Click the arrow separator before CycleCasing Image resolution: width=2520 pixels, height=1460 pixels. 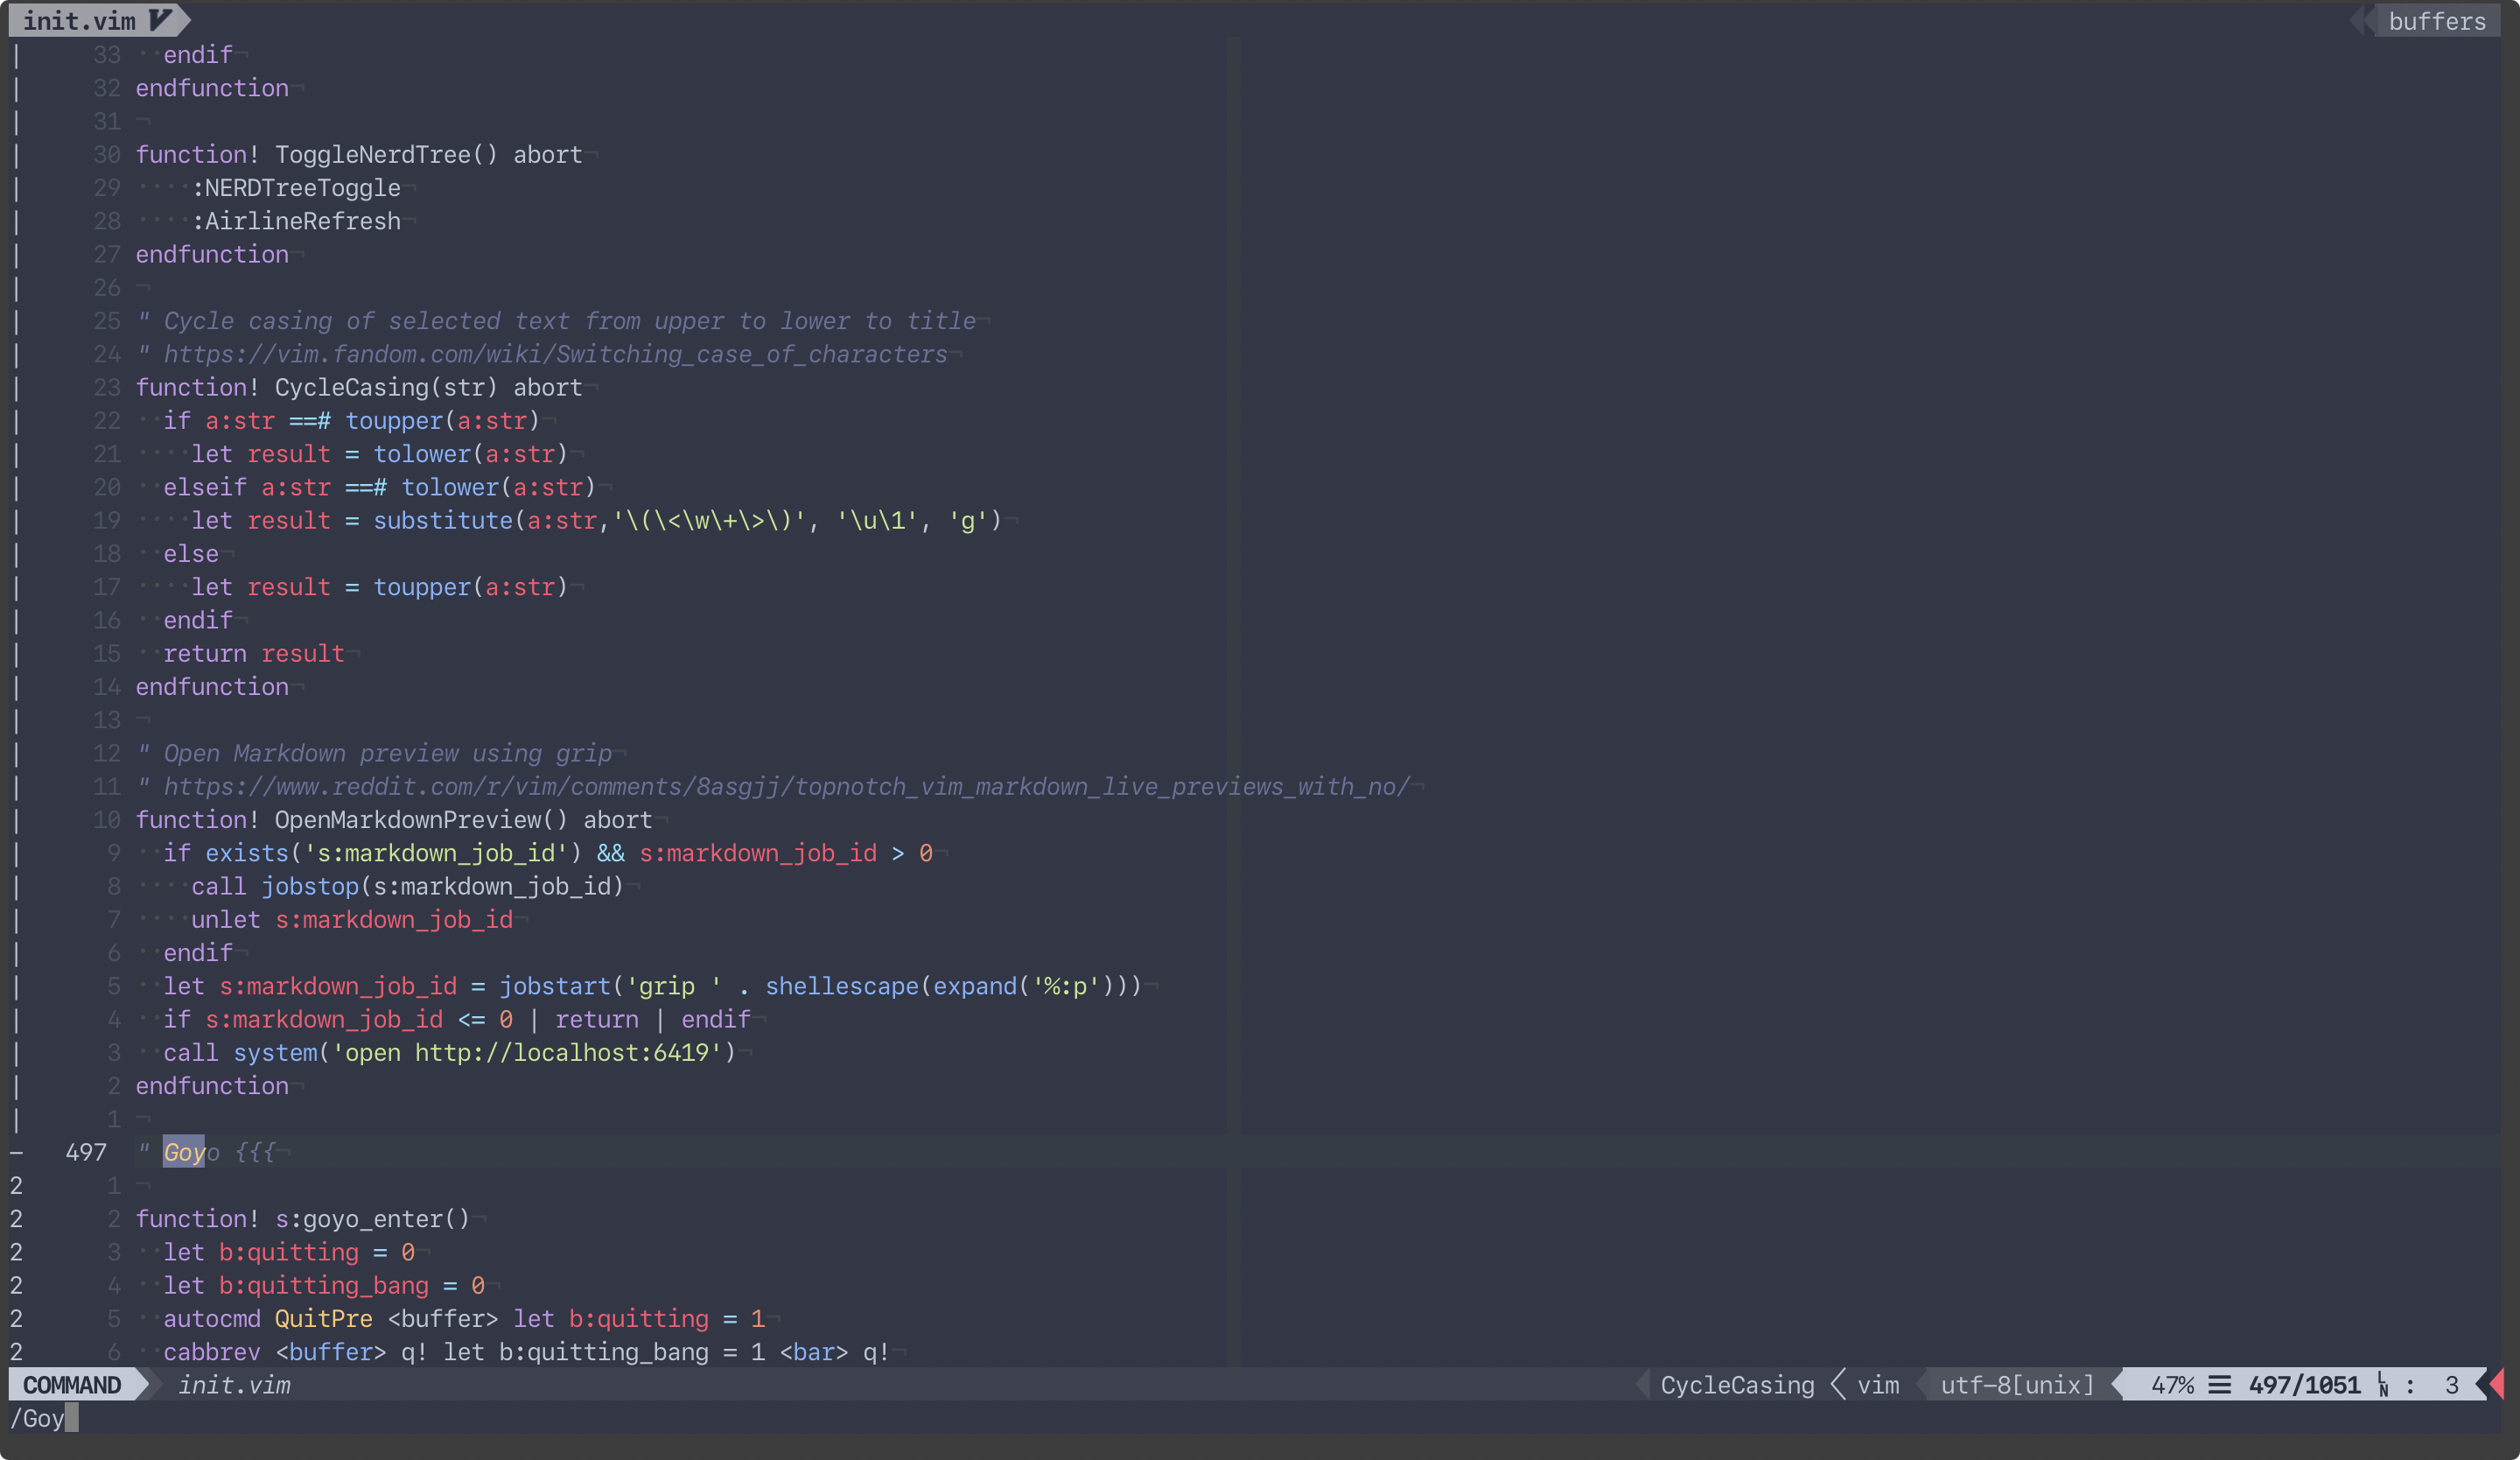pos(1643,1385)
